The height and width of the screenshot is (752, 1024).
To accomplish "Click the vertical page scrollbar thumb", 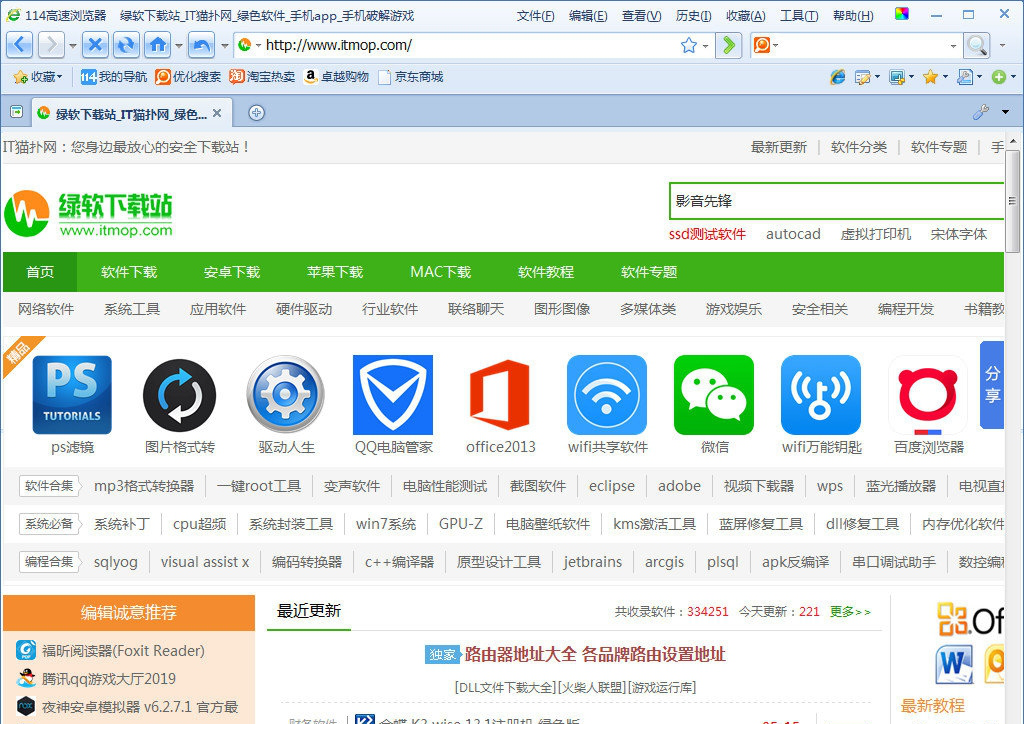I will (1012, 201).
